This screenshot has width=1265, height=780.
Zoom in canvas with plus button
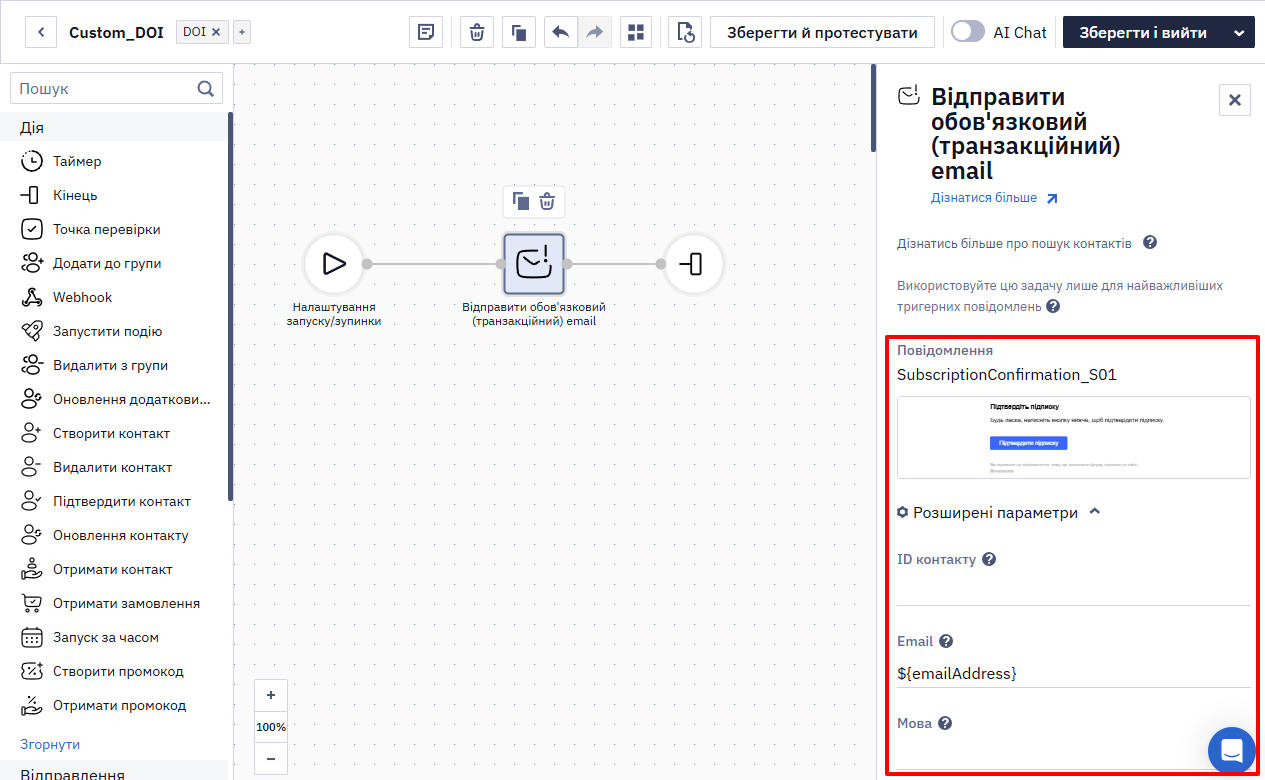(271, 695)
